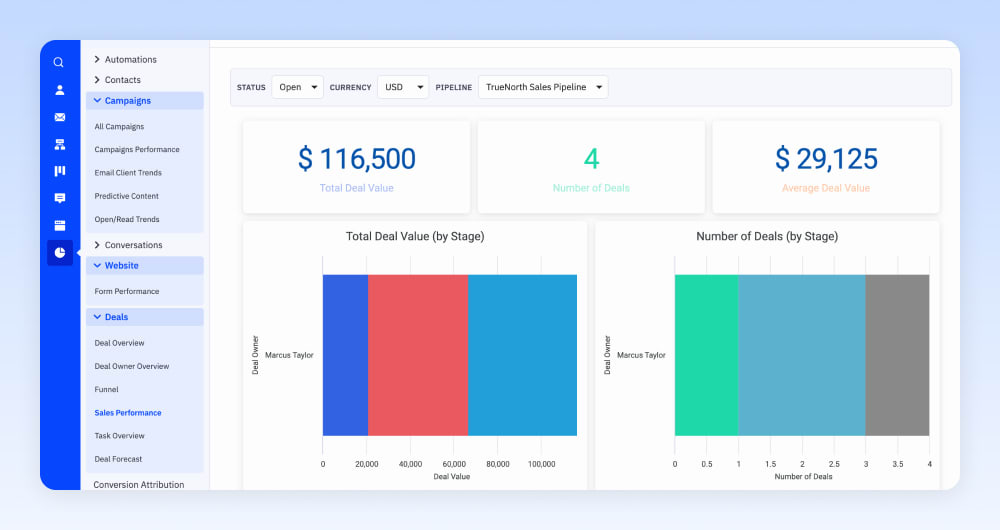Collapse the Website section
The image size is (1000, 530).
coord(145,265)
